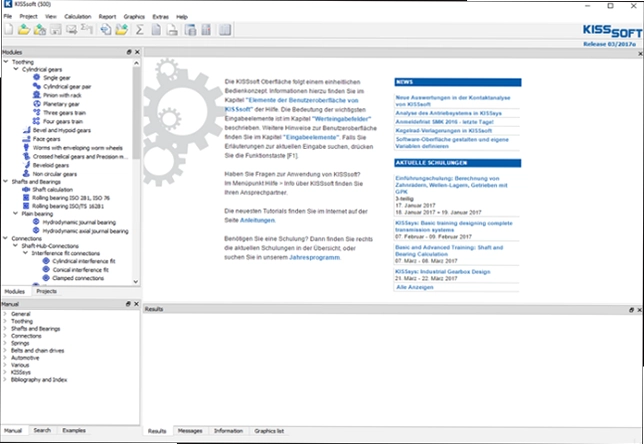Open Analyse des Antriebssystems in KISSsys news
The height and width of the screenshot is (444, 644).
click(x=448, y=113)
